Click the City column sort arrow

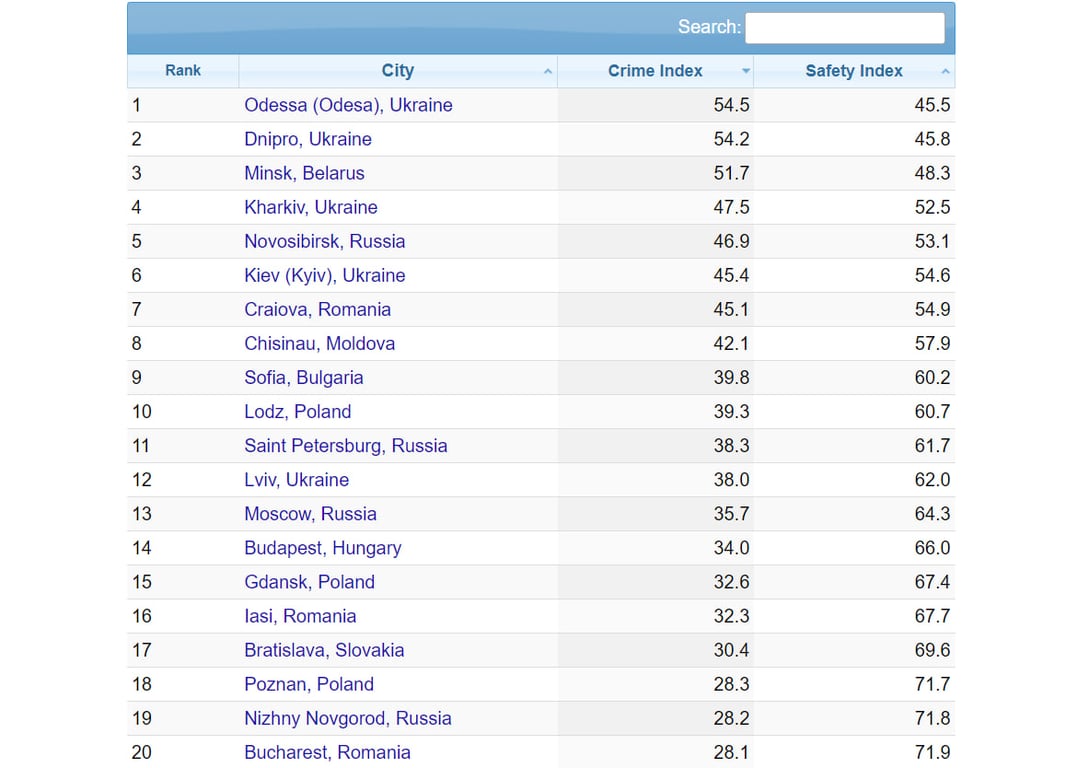coord(547,72)
